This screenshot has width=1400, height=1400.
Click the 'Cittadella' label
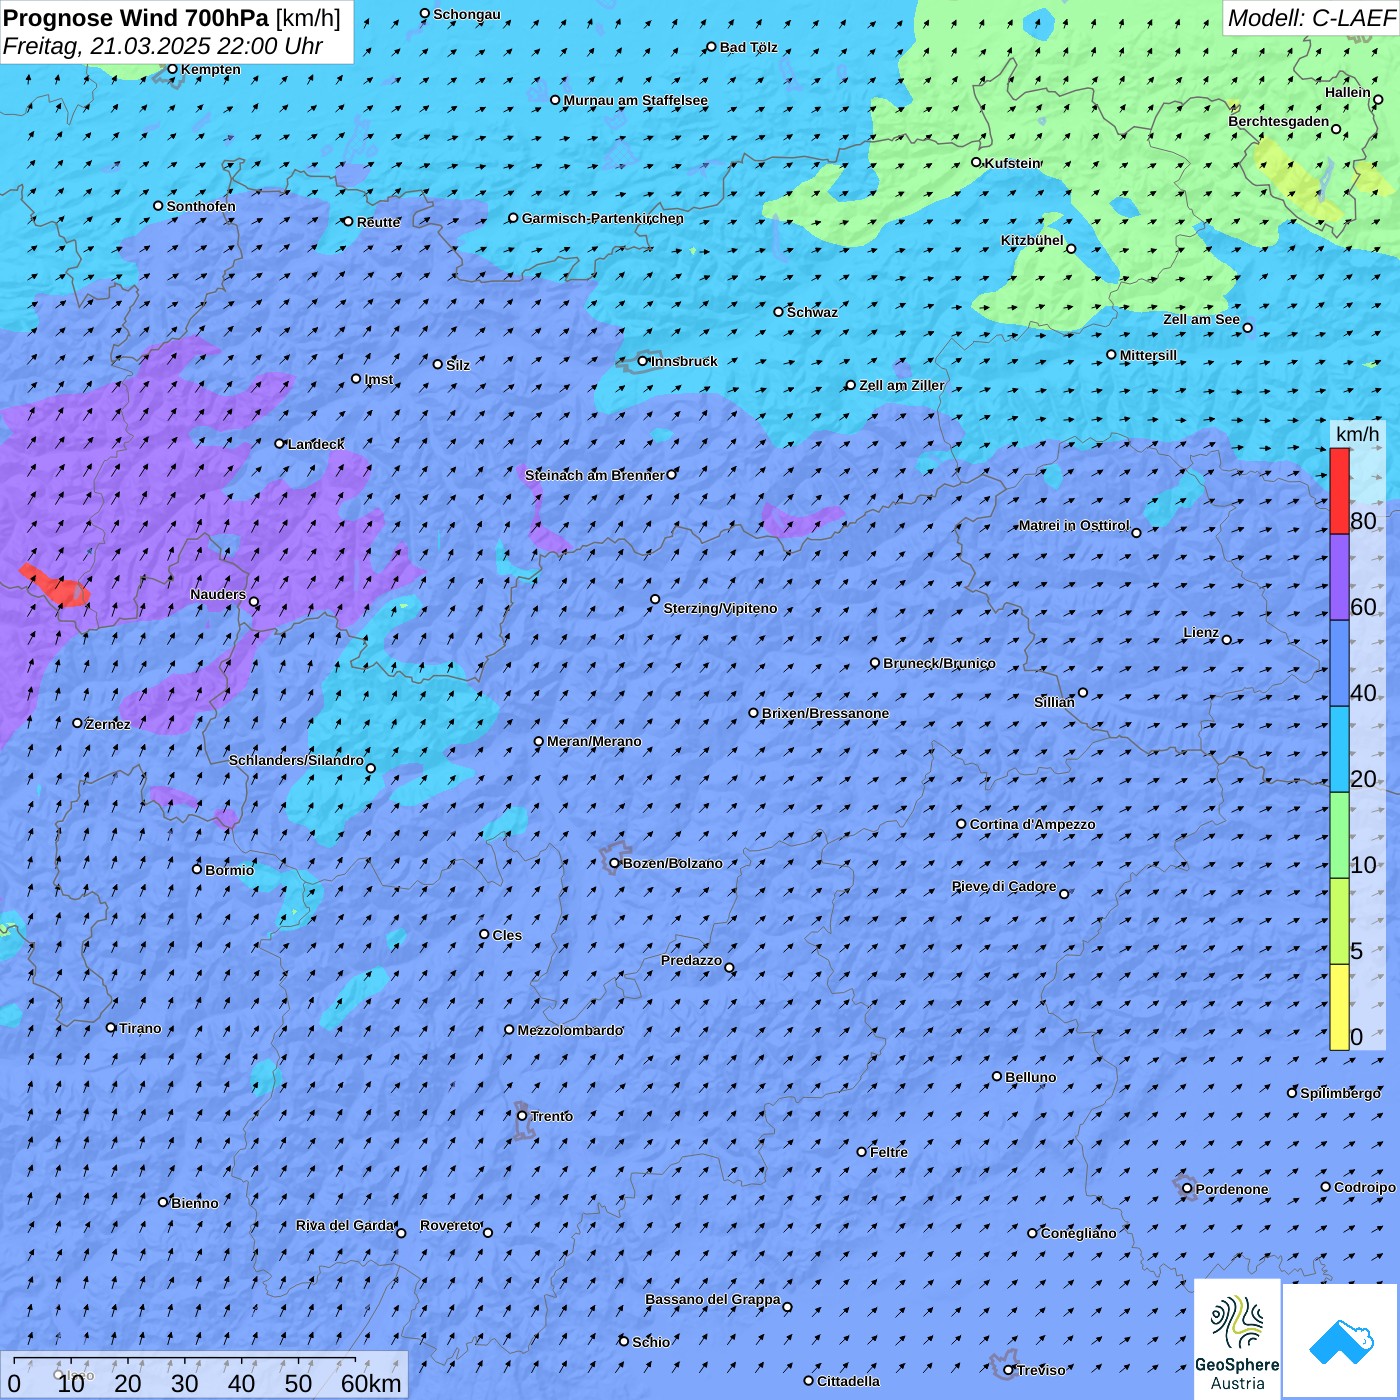849,1381
